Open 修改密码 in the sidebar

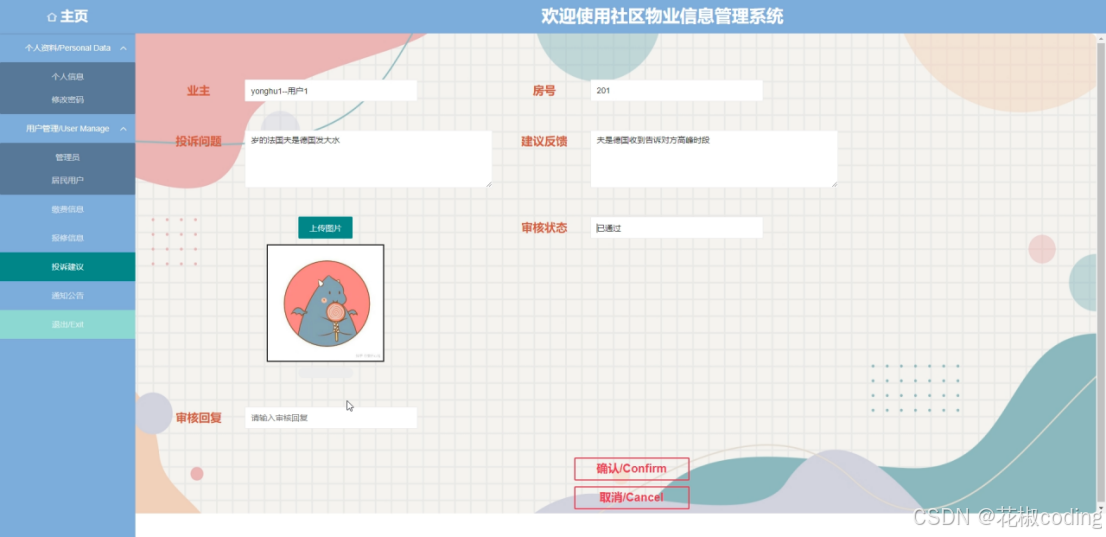pos(68,99)
